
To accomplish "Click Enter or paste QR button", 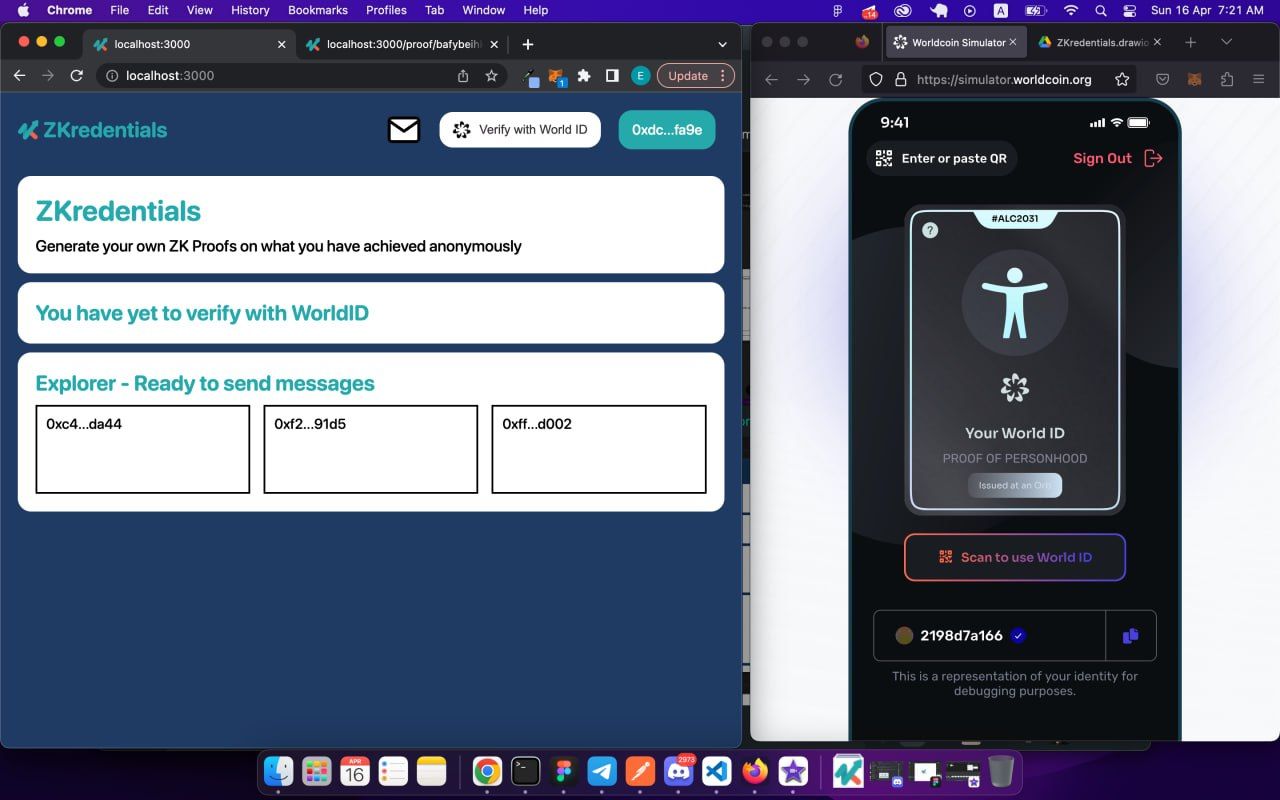I will 941,158.
